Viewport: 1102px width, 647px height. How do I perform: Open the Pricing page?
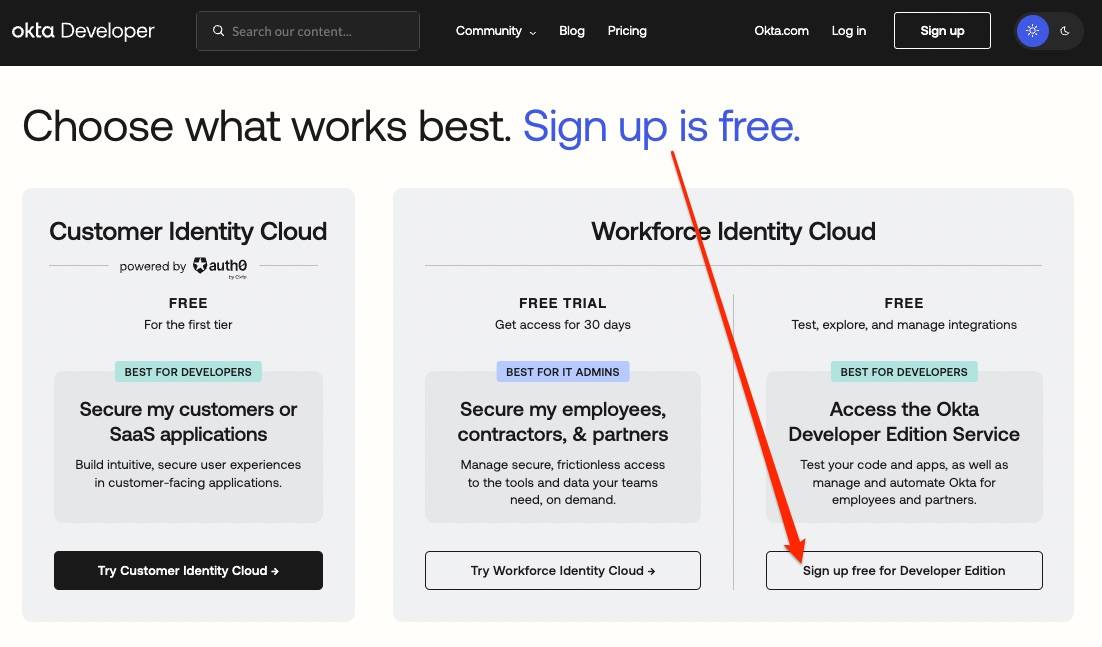pos(627,31)
